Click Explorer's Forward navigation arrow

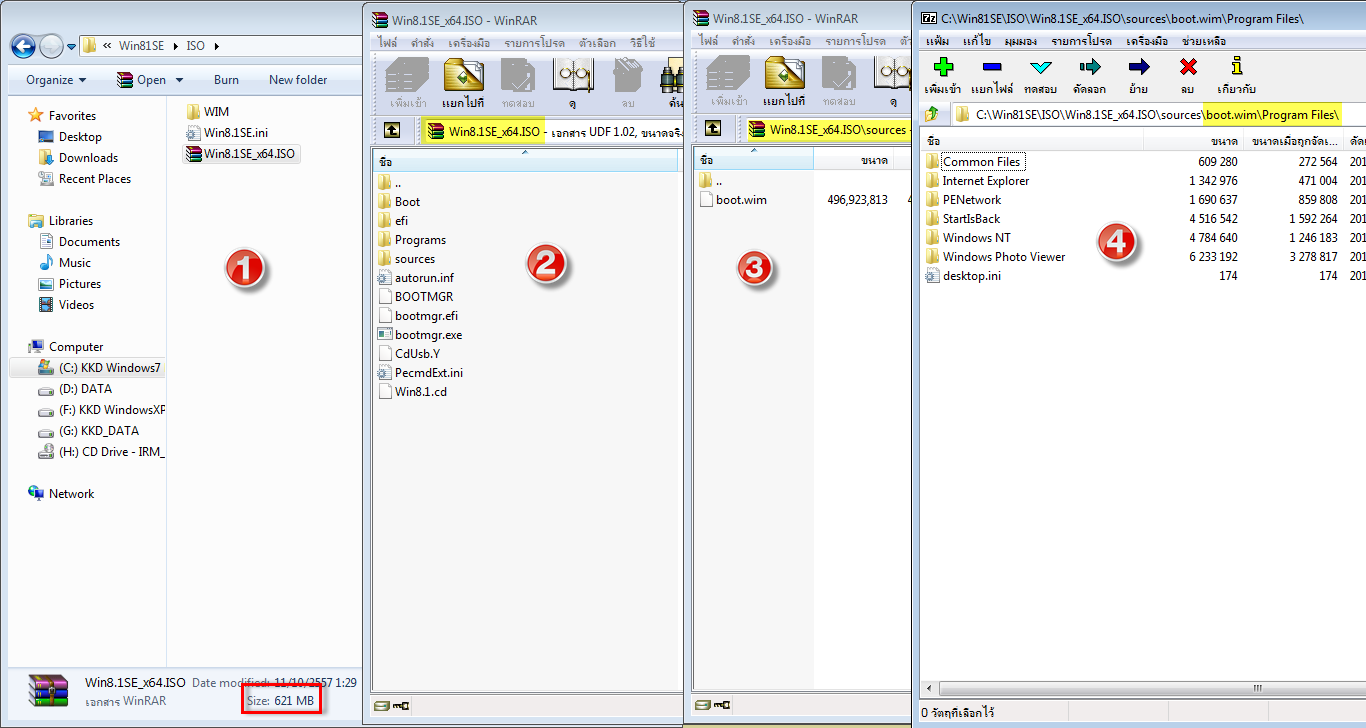(50, 45)
